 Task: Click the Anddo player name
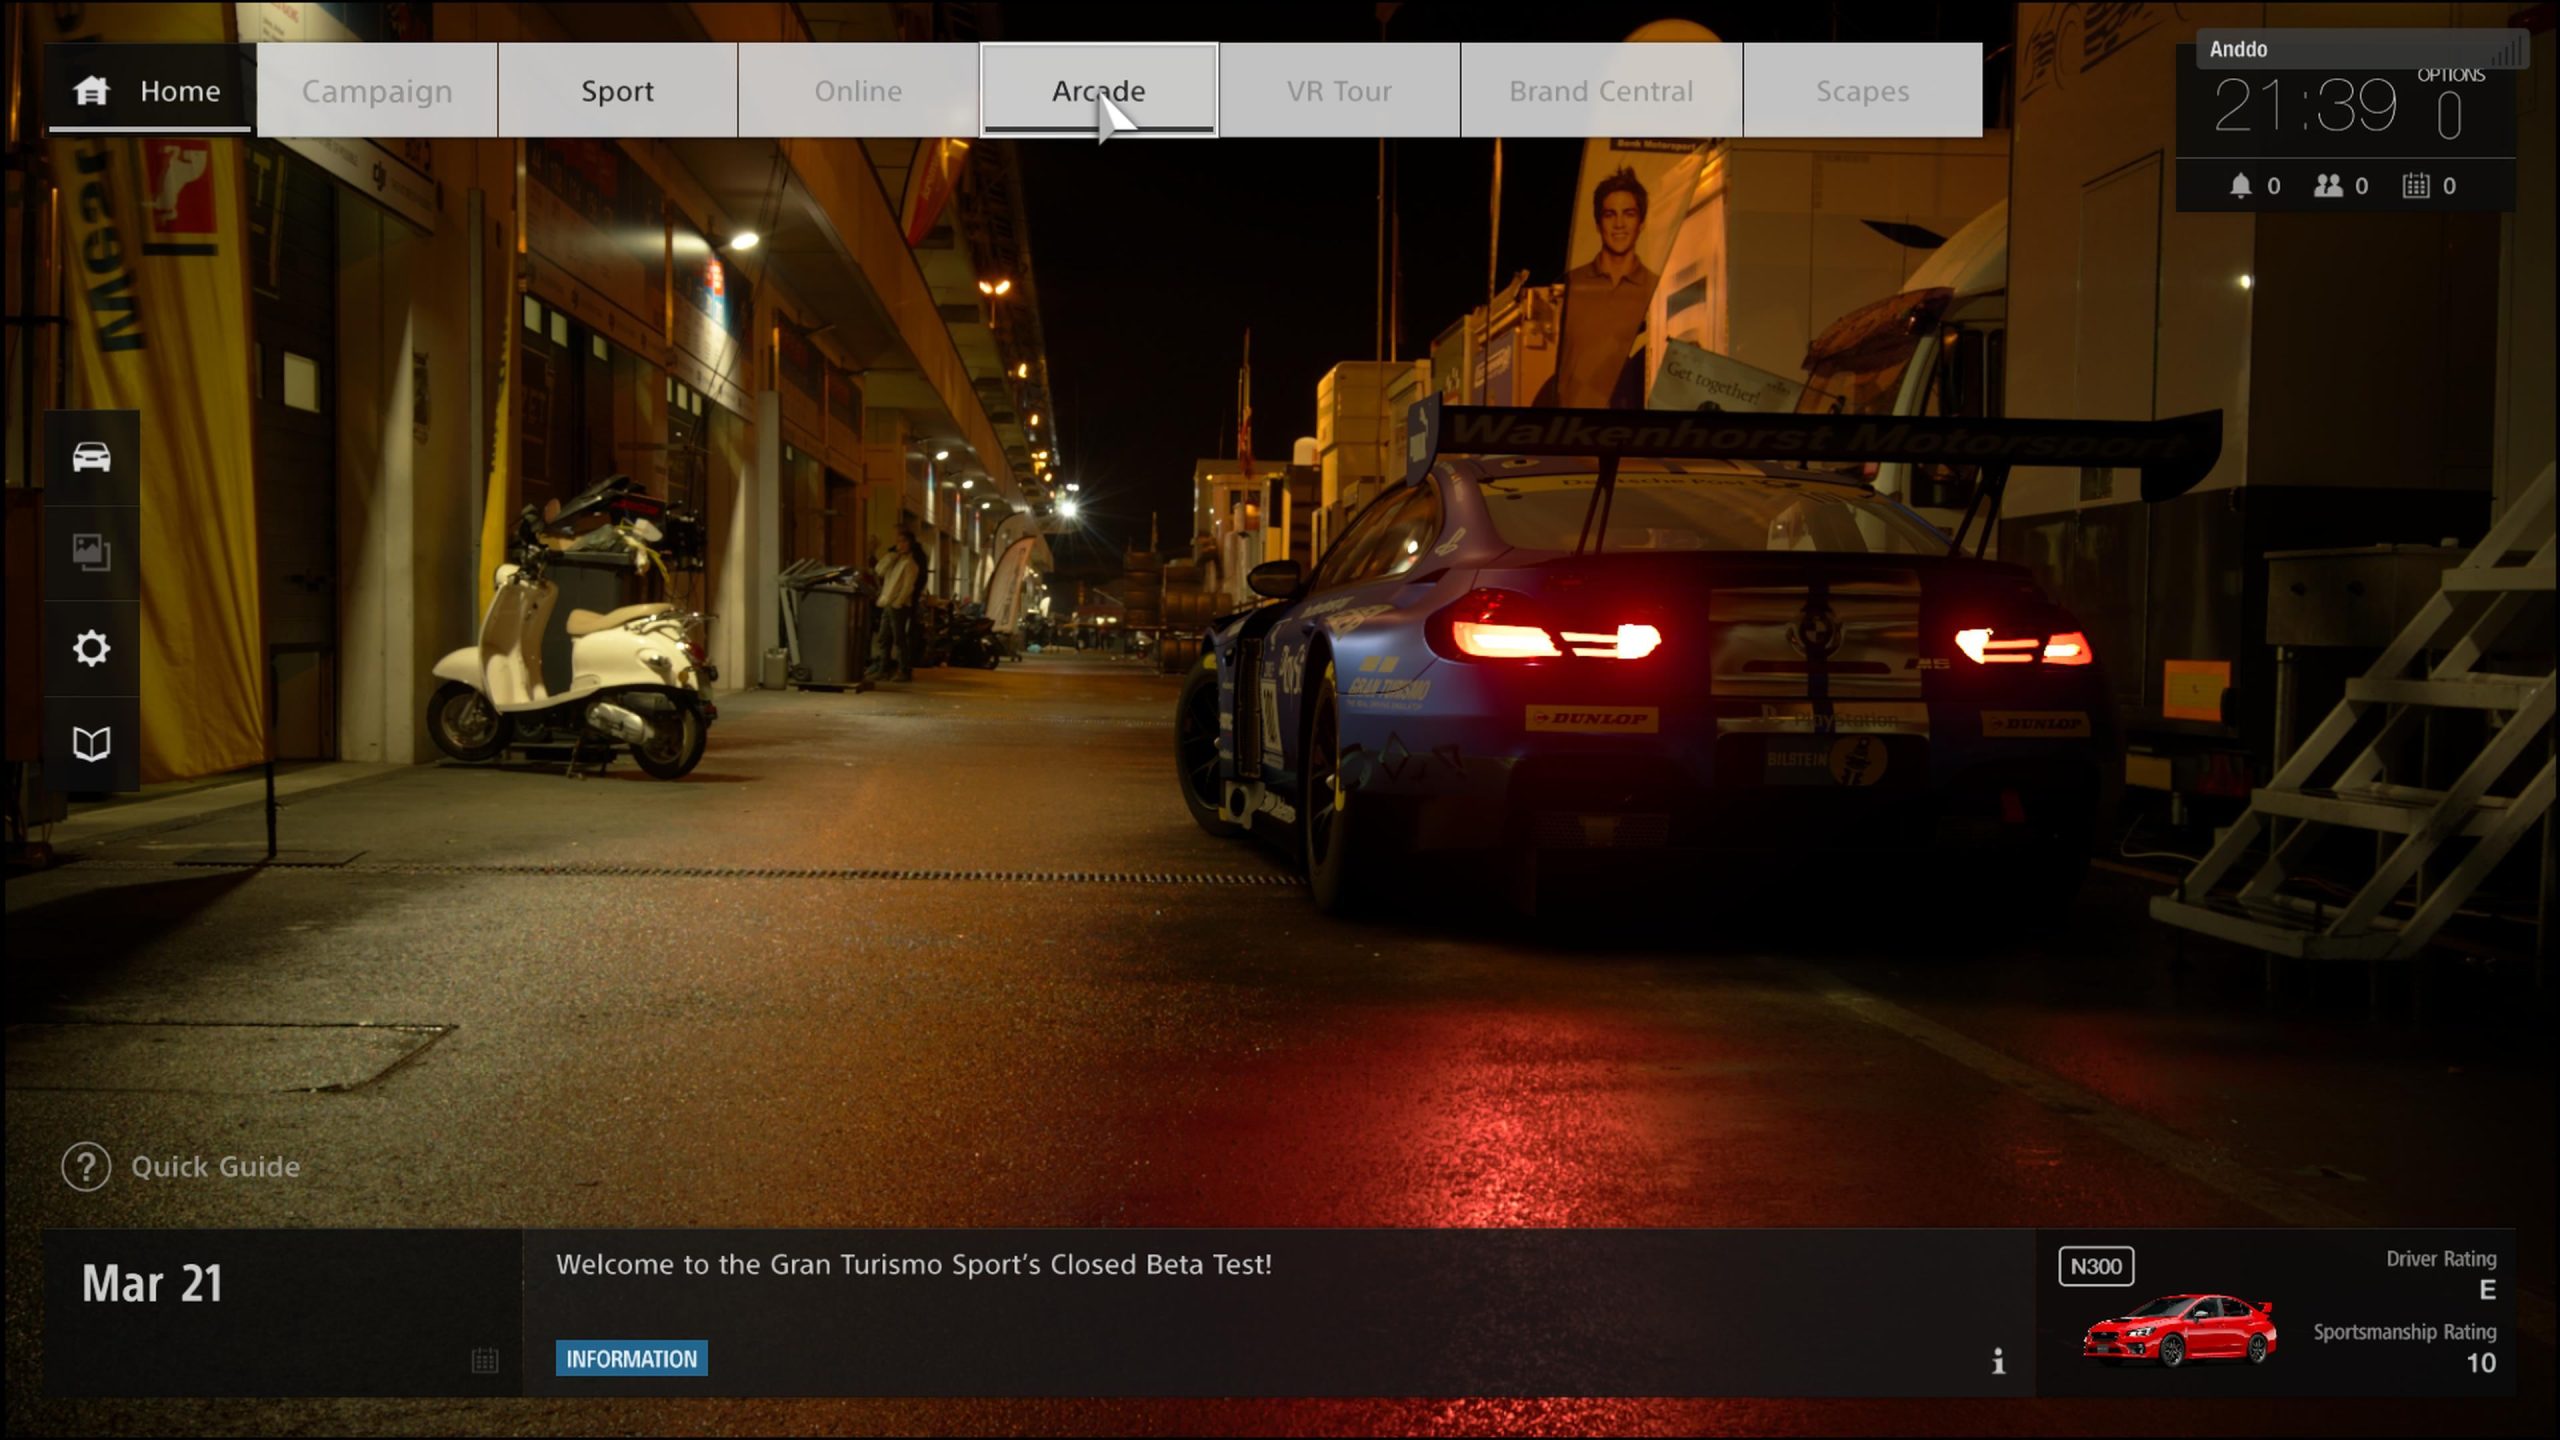[x=2238, y=49]
